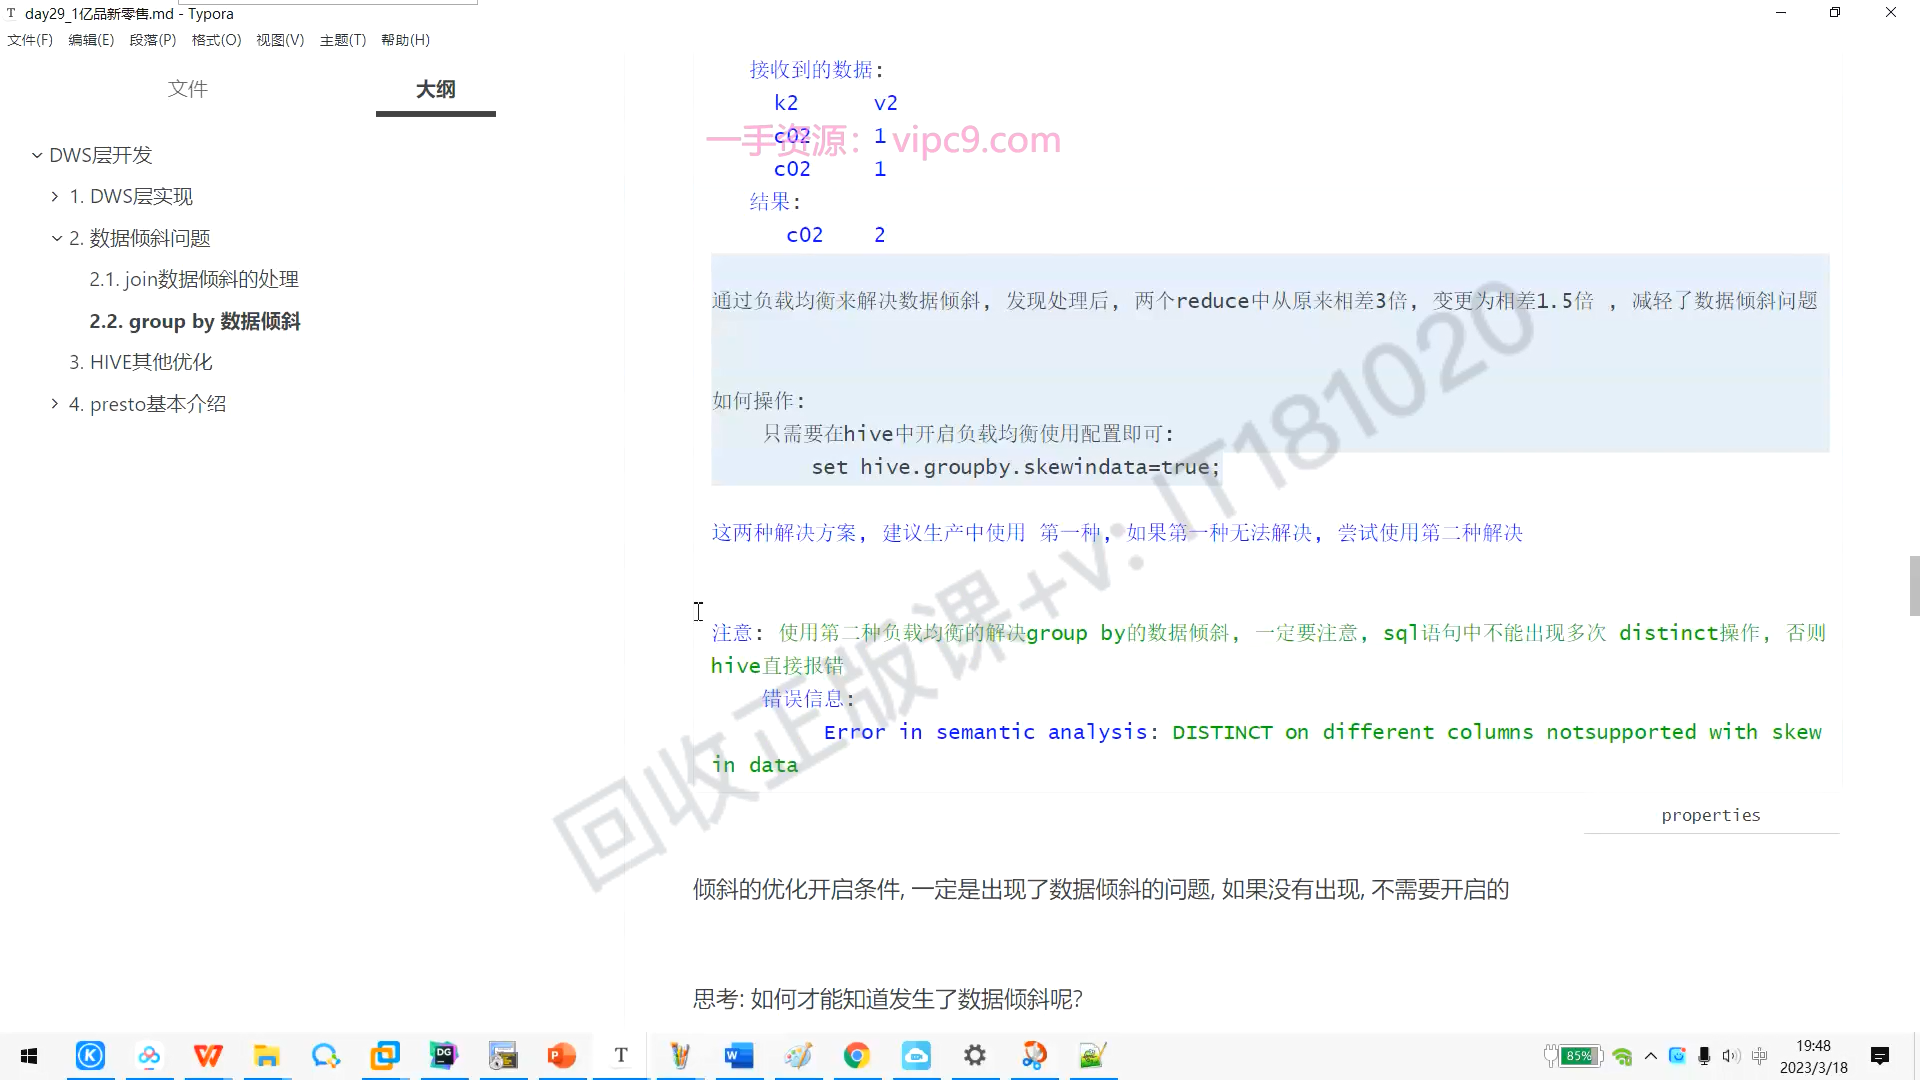Open notification center icon

coord(1880,1056)
